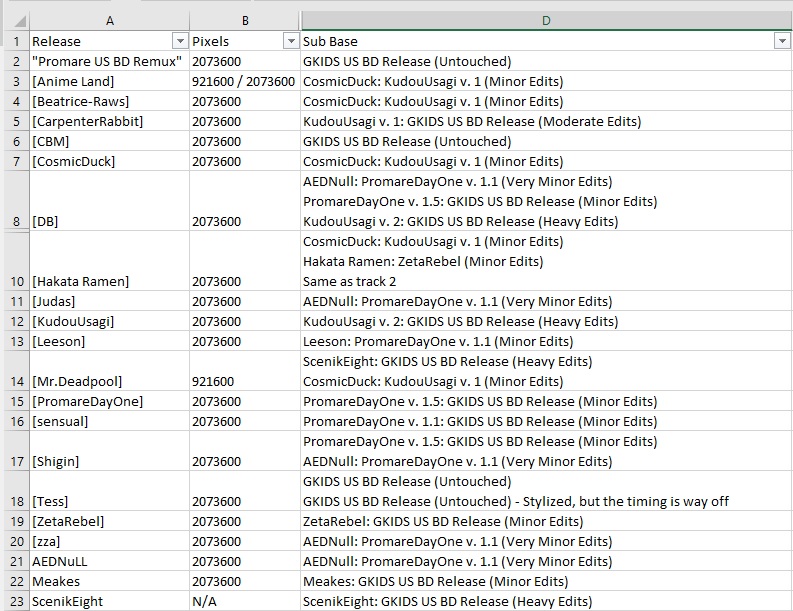Select row header 8
Viewport: 793px width, 611px height.
[x=16, y=201]
